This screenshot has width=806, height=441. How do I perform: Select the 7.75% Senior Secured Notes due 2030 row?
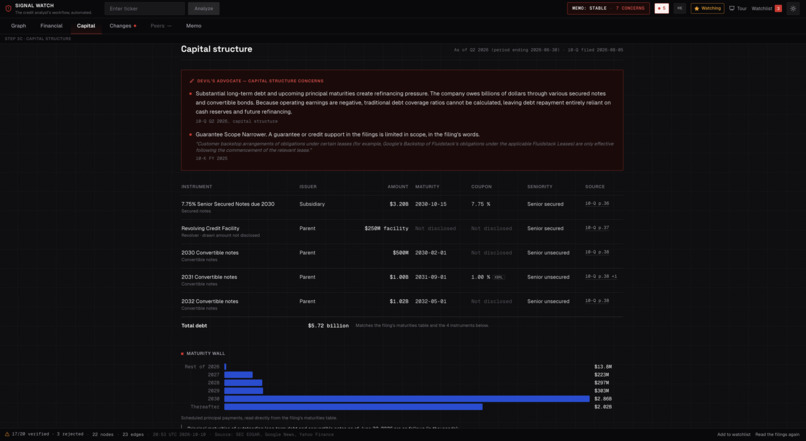click(402, 207)
